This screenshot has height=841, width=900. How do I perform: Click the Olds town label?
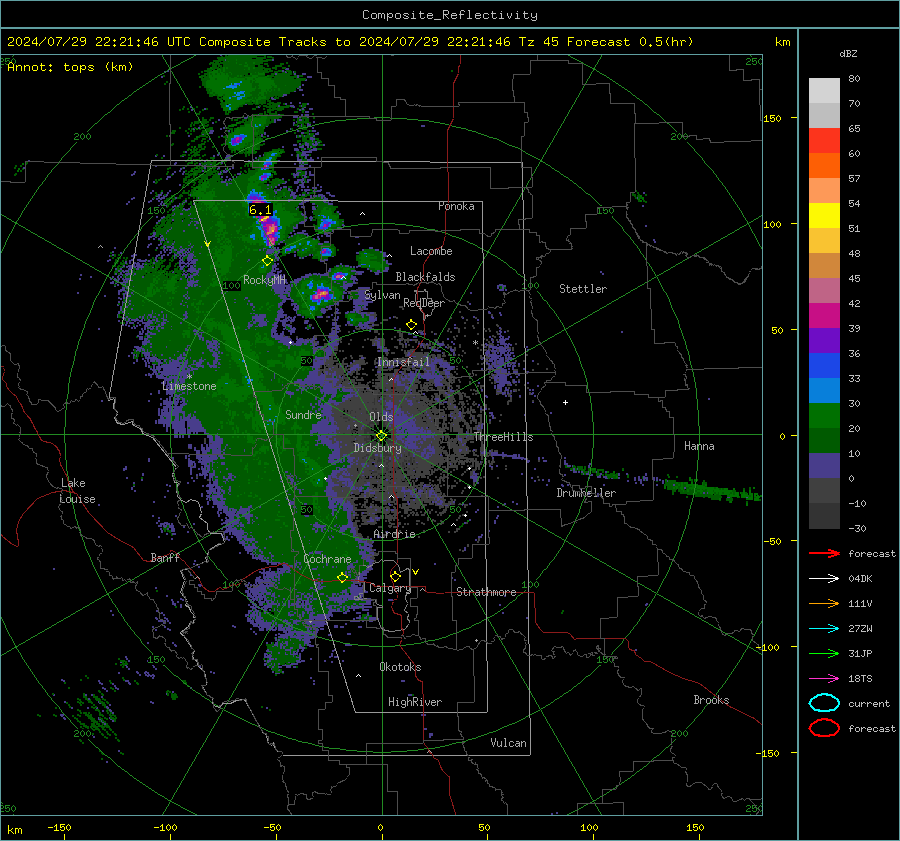pos(381,417)
